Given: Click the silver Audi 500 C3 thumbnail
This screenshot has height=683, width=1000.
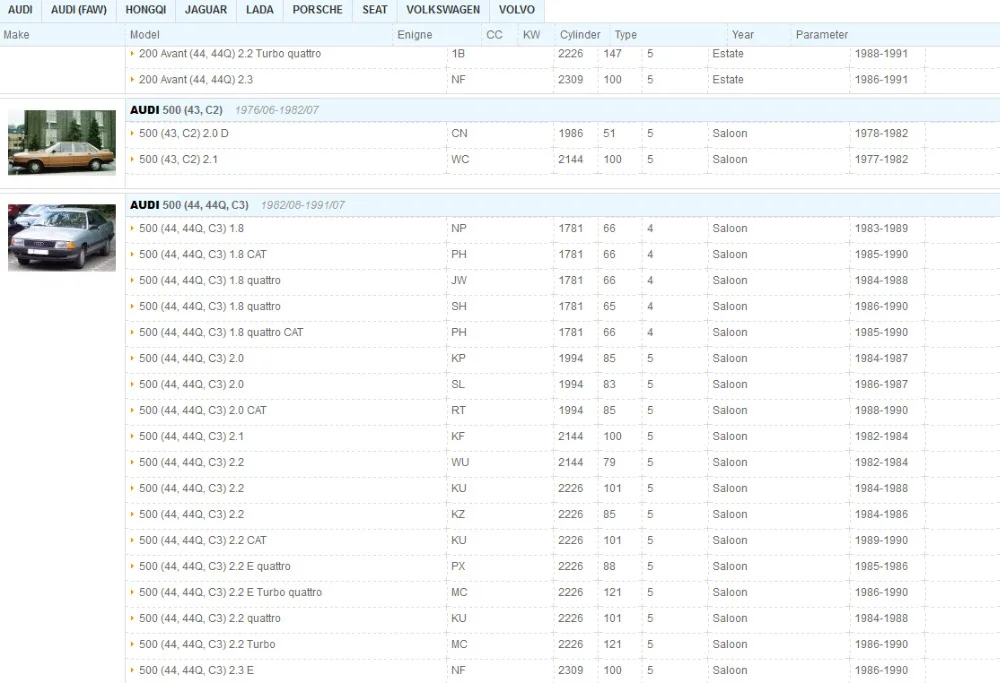Looking at the screenshot, I should 62,237.
